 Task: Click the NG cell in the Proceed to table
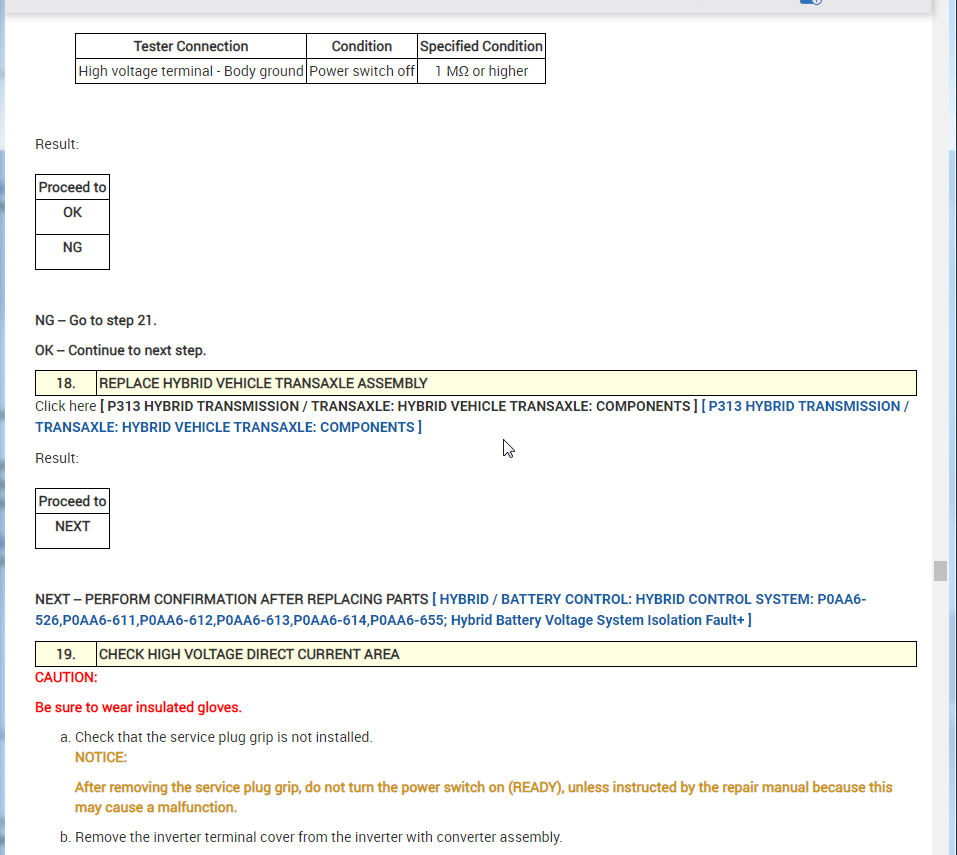[x=72, y=251]
